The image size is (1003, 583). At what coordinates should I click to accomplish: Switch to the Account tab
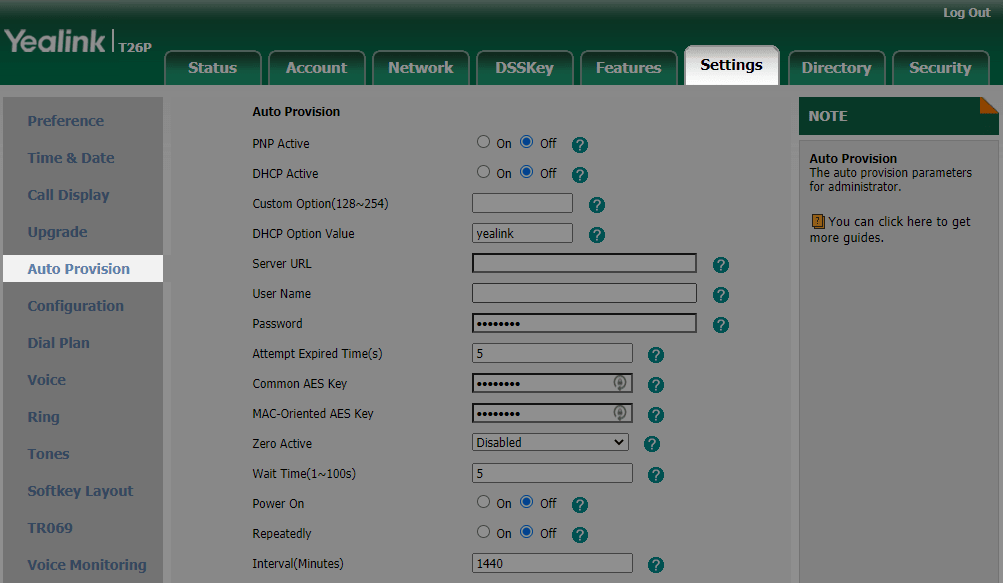[x=317, y=68]
